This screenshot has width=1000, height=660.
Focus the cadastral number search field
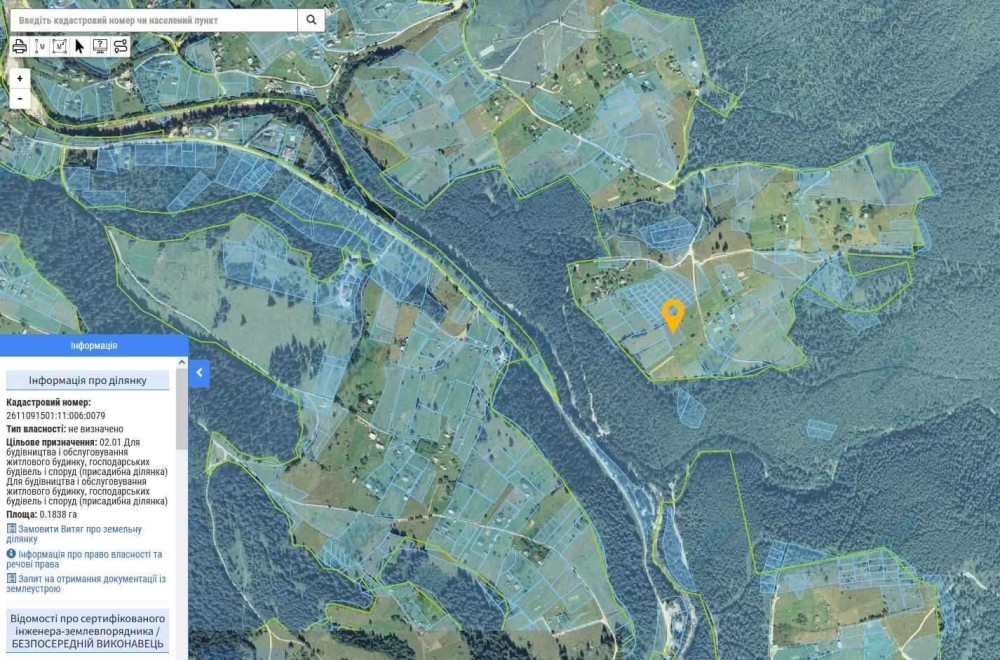[154, 20]
